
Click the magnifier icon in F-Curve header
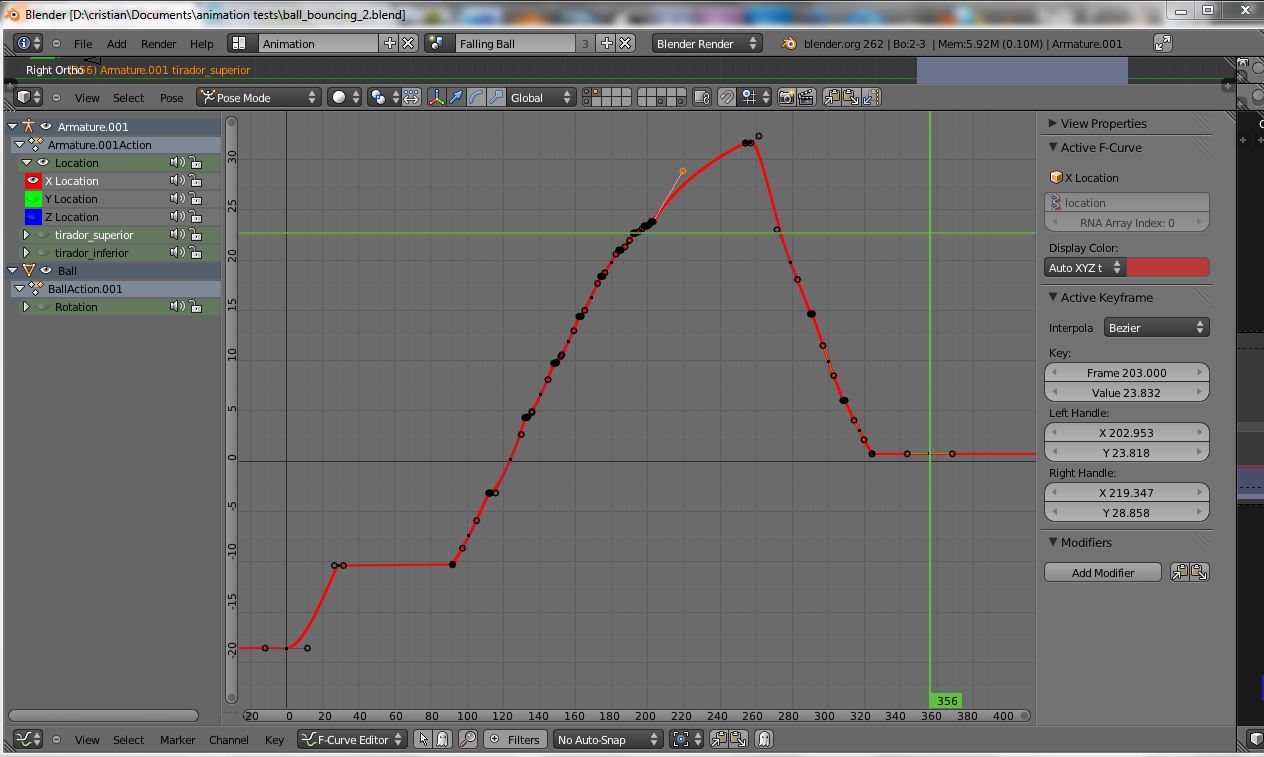(468, 739)
